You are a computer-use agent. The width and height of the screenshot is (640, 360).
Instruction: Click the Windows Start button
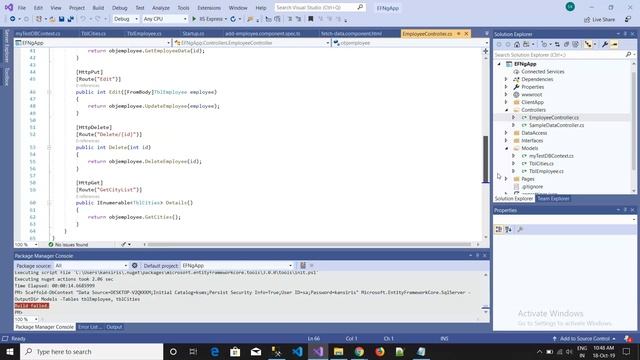10,351
